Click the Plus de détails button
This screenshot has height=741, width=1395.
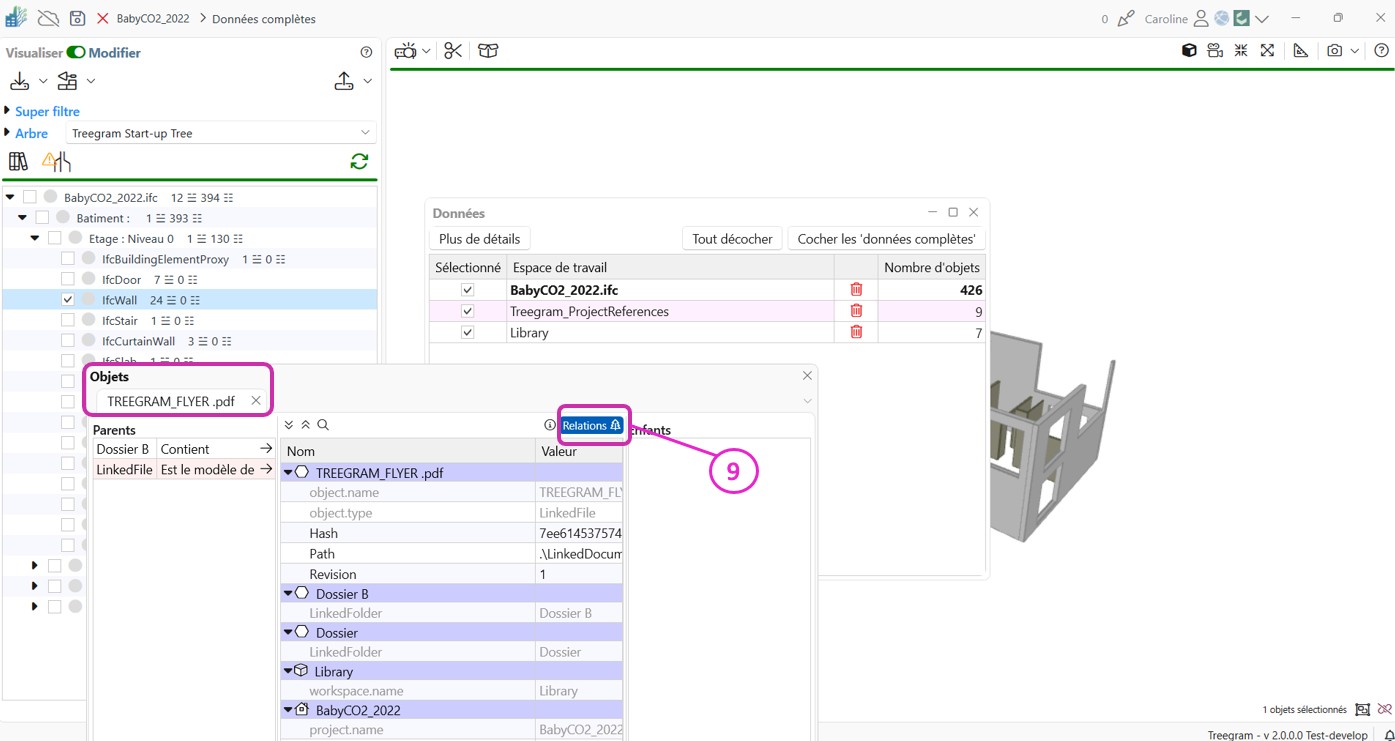coord(479,239)
